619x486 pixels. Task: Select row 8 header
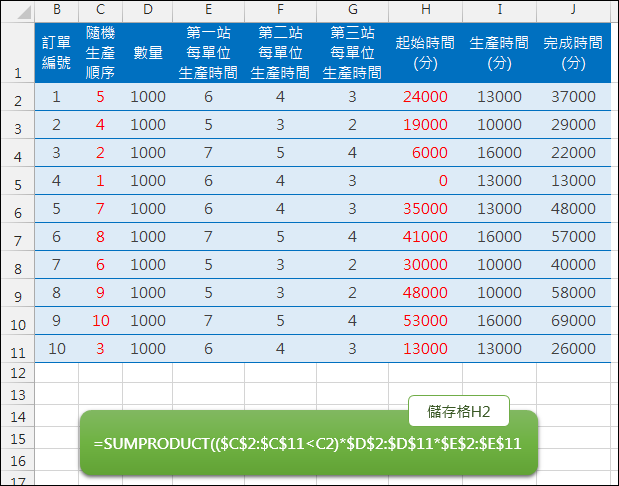coord(18,265)
